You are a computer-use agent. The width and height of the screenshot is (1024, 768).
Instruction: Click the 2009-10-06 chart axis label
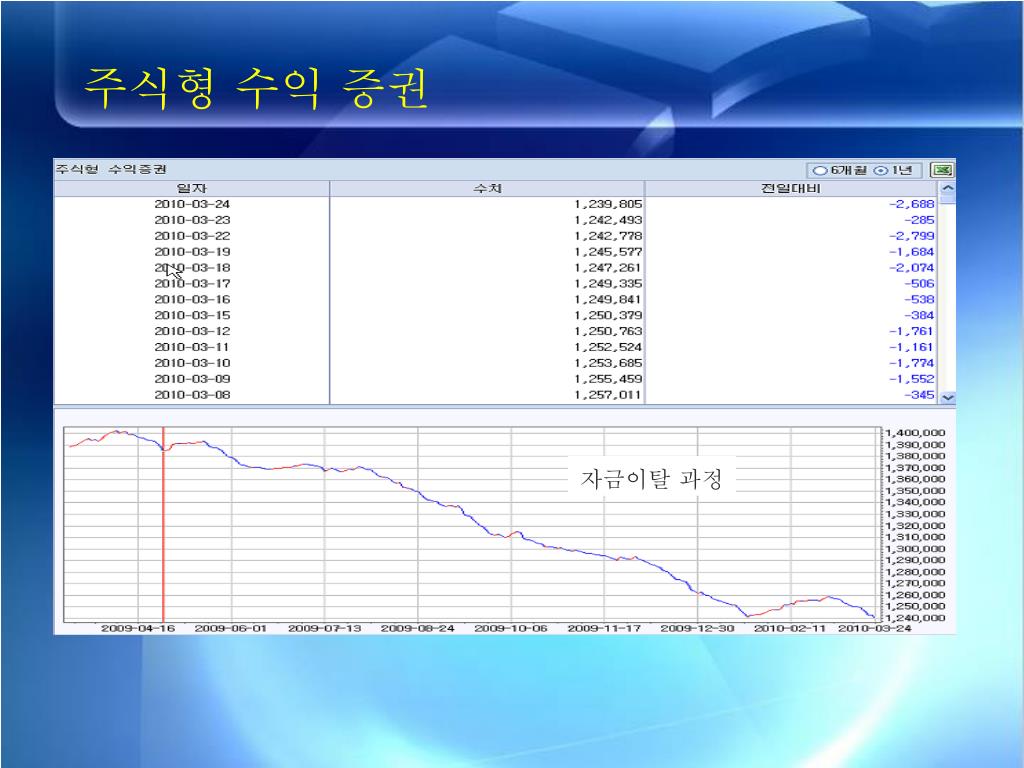tap(511, 628)
